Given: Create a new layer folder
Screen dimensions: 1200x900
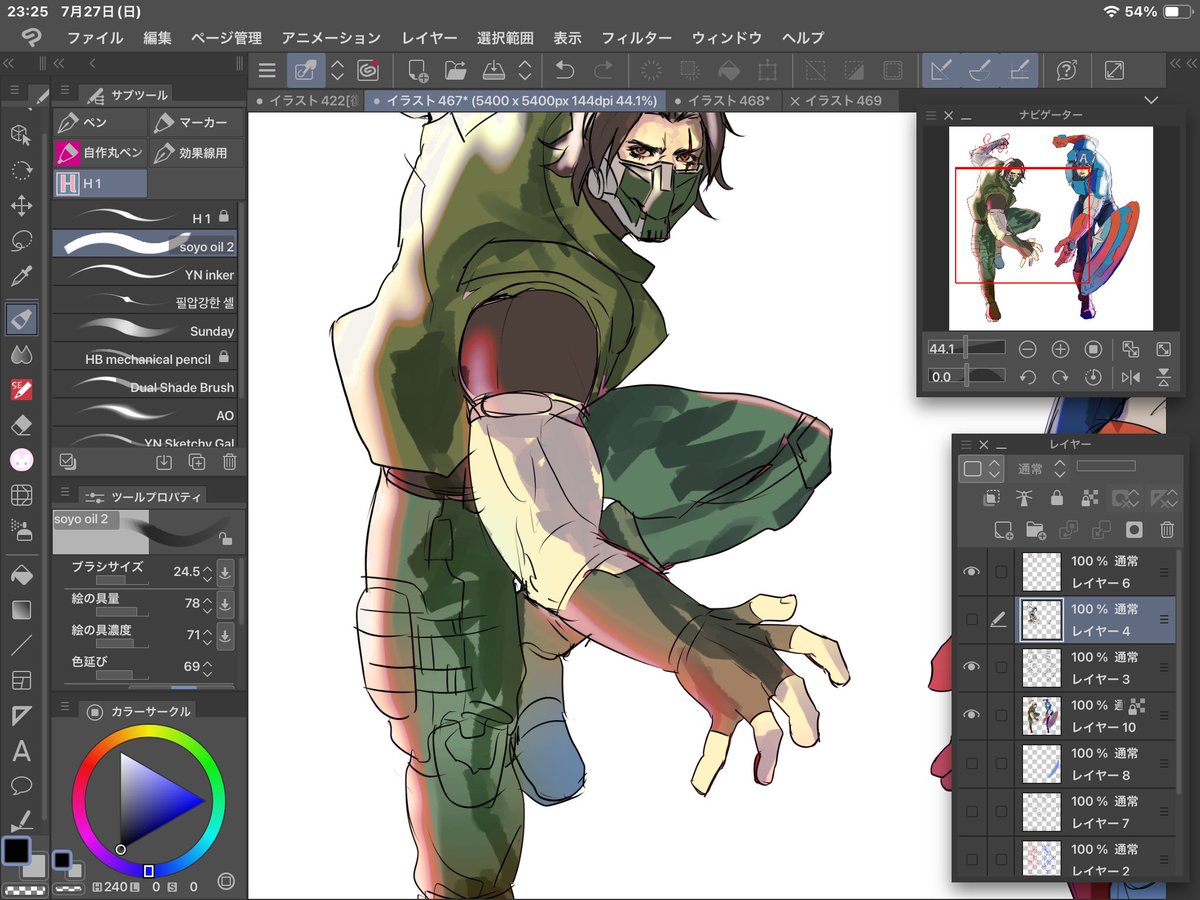Looking at the screenshot, I should tap(1035, 530).
